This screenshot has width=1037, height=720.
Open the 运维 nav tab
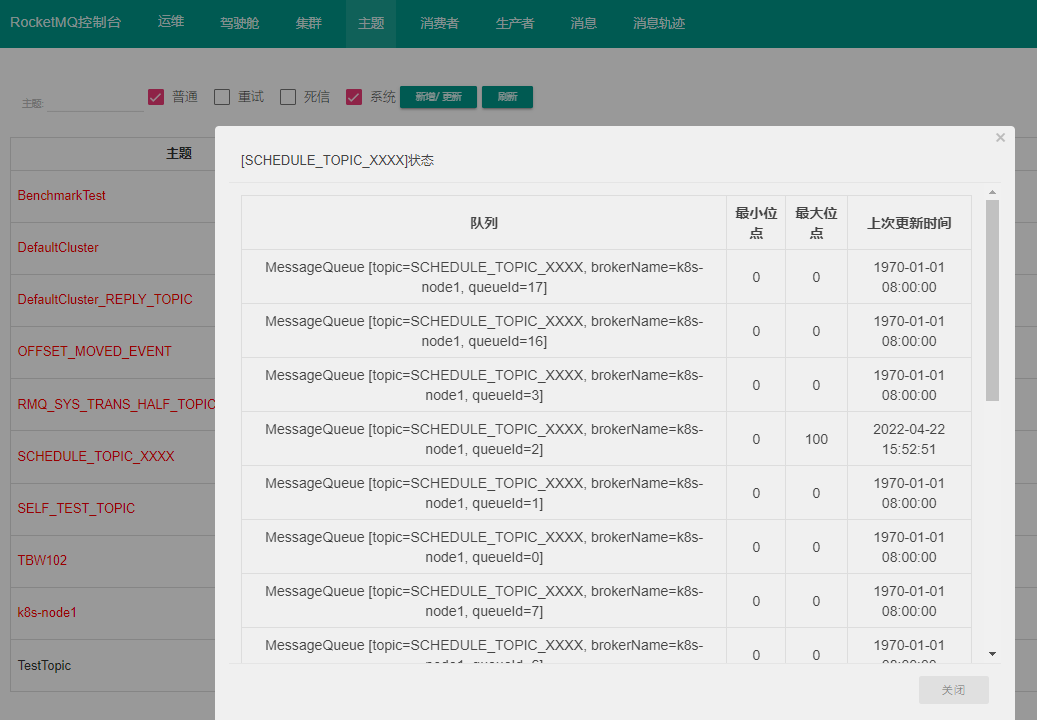[171, 22]
